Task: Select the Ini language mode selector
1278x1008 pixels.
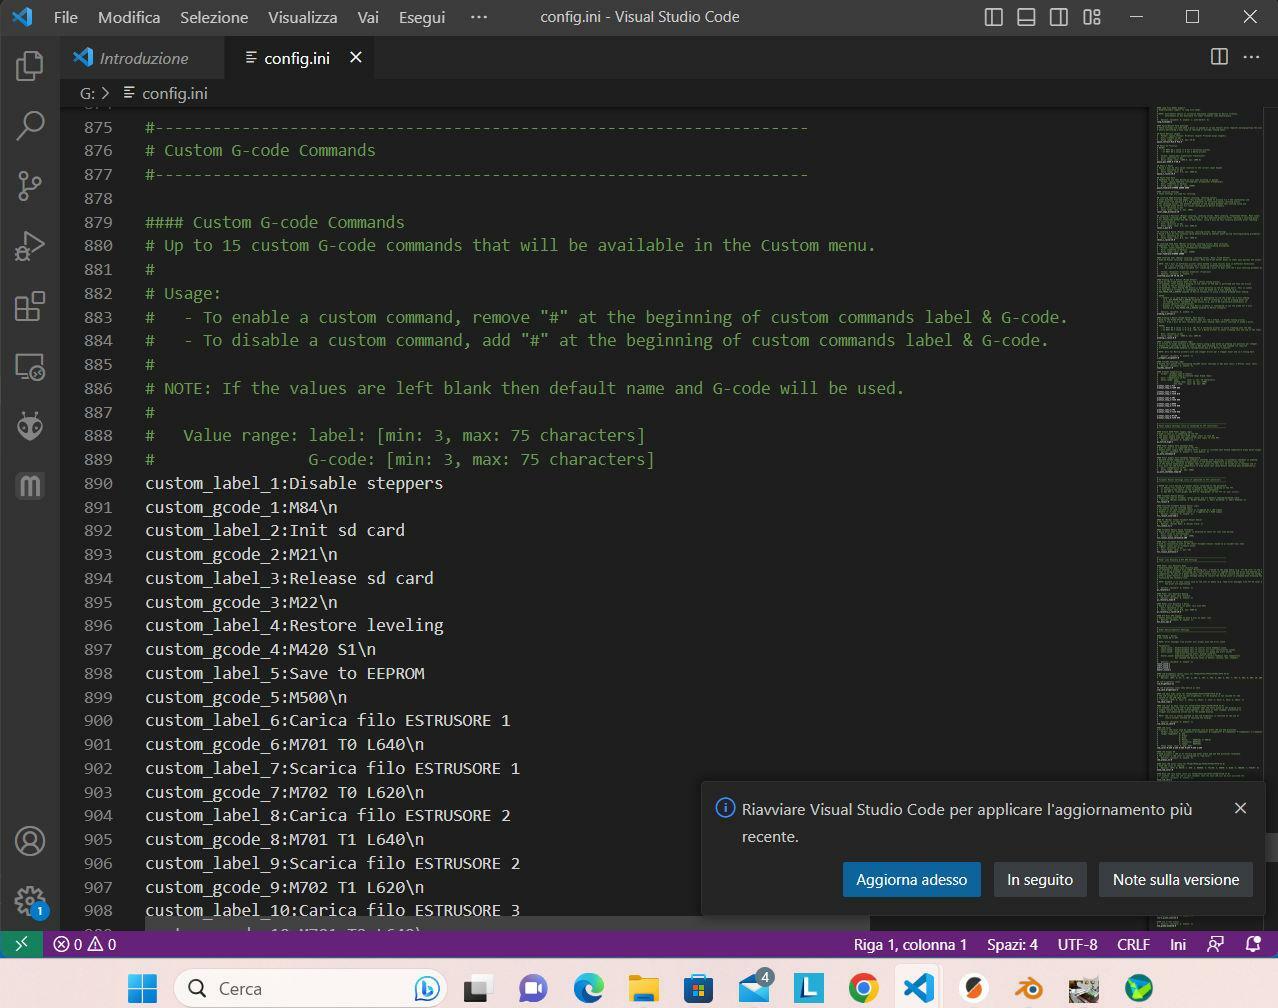Action: point(1178,944)
